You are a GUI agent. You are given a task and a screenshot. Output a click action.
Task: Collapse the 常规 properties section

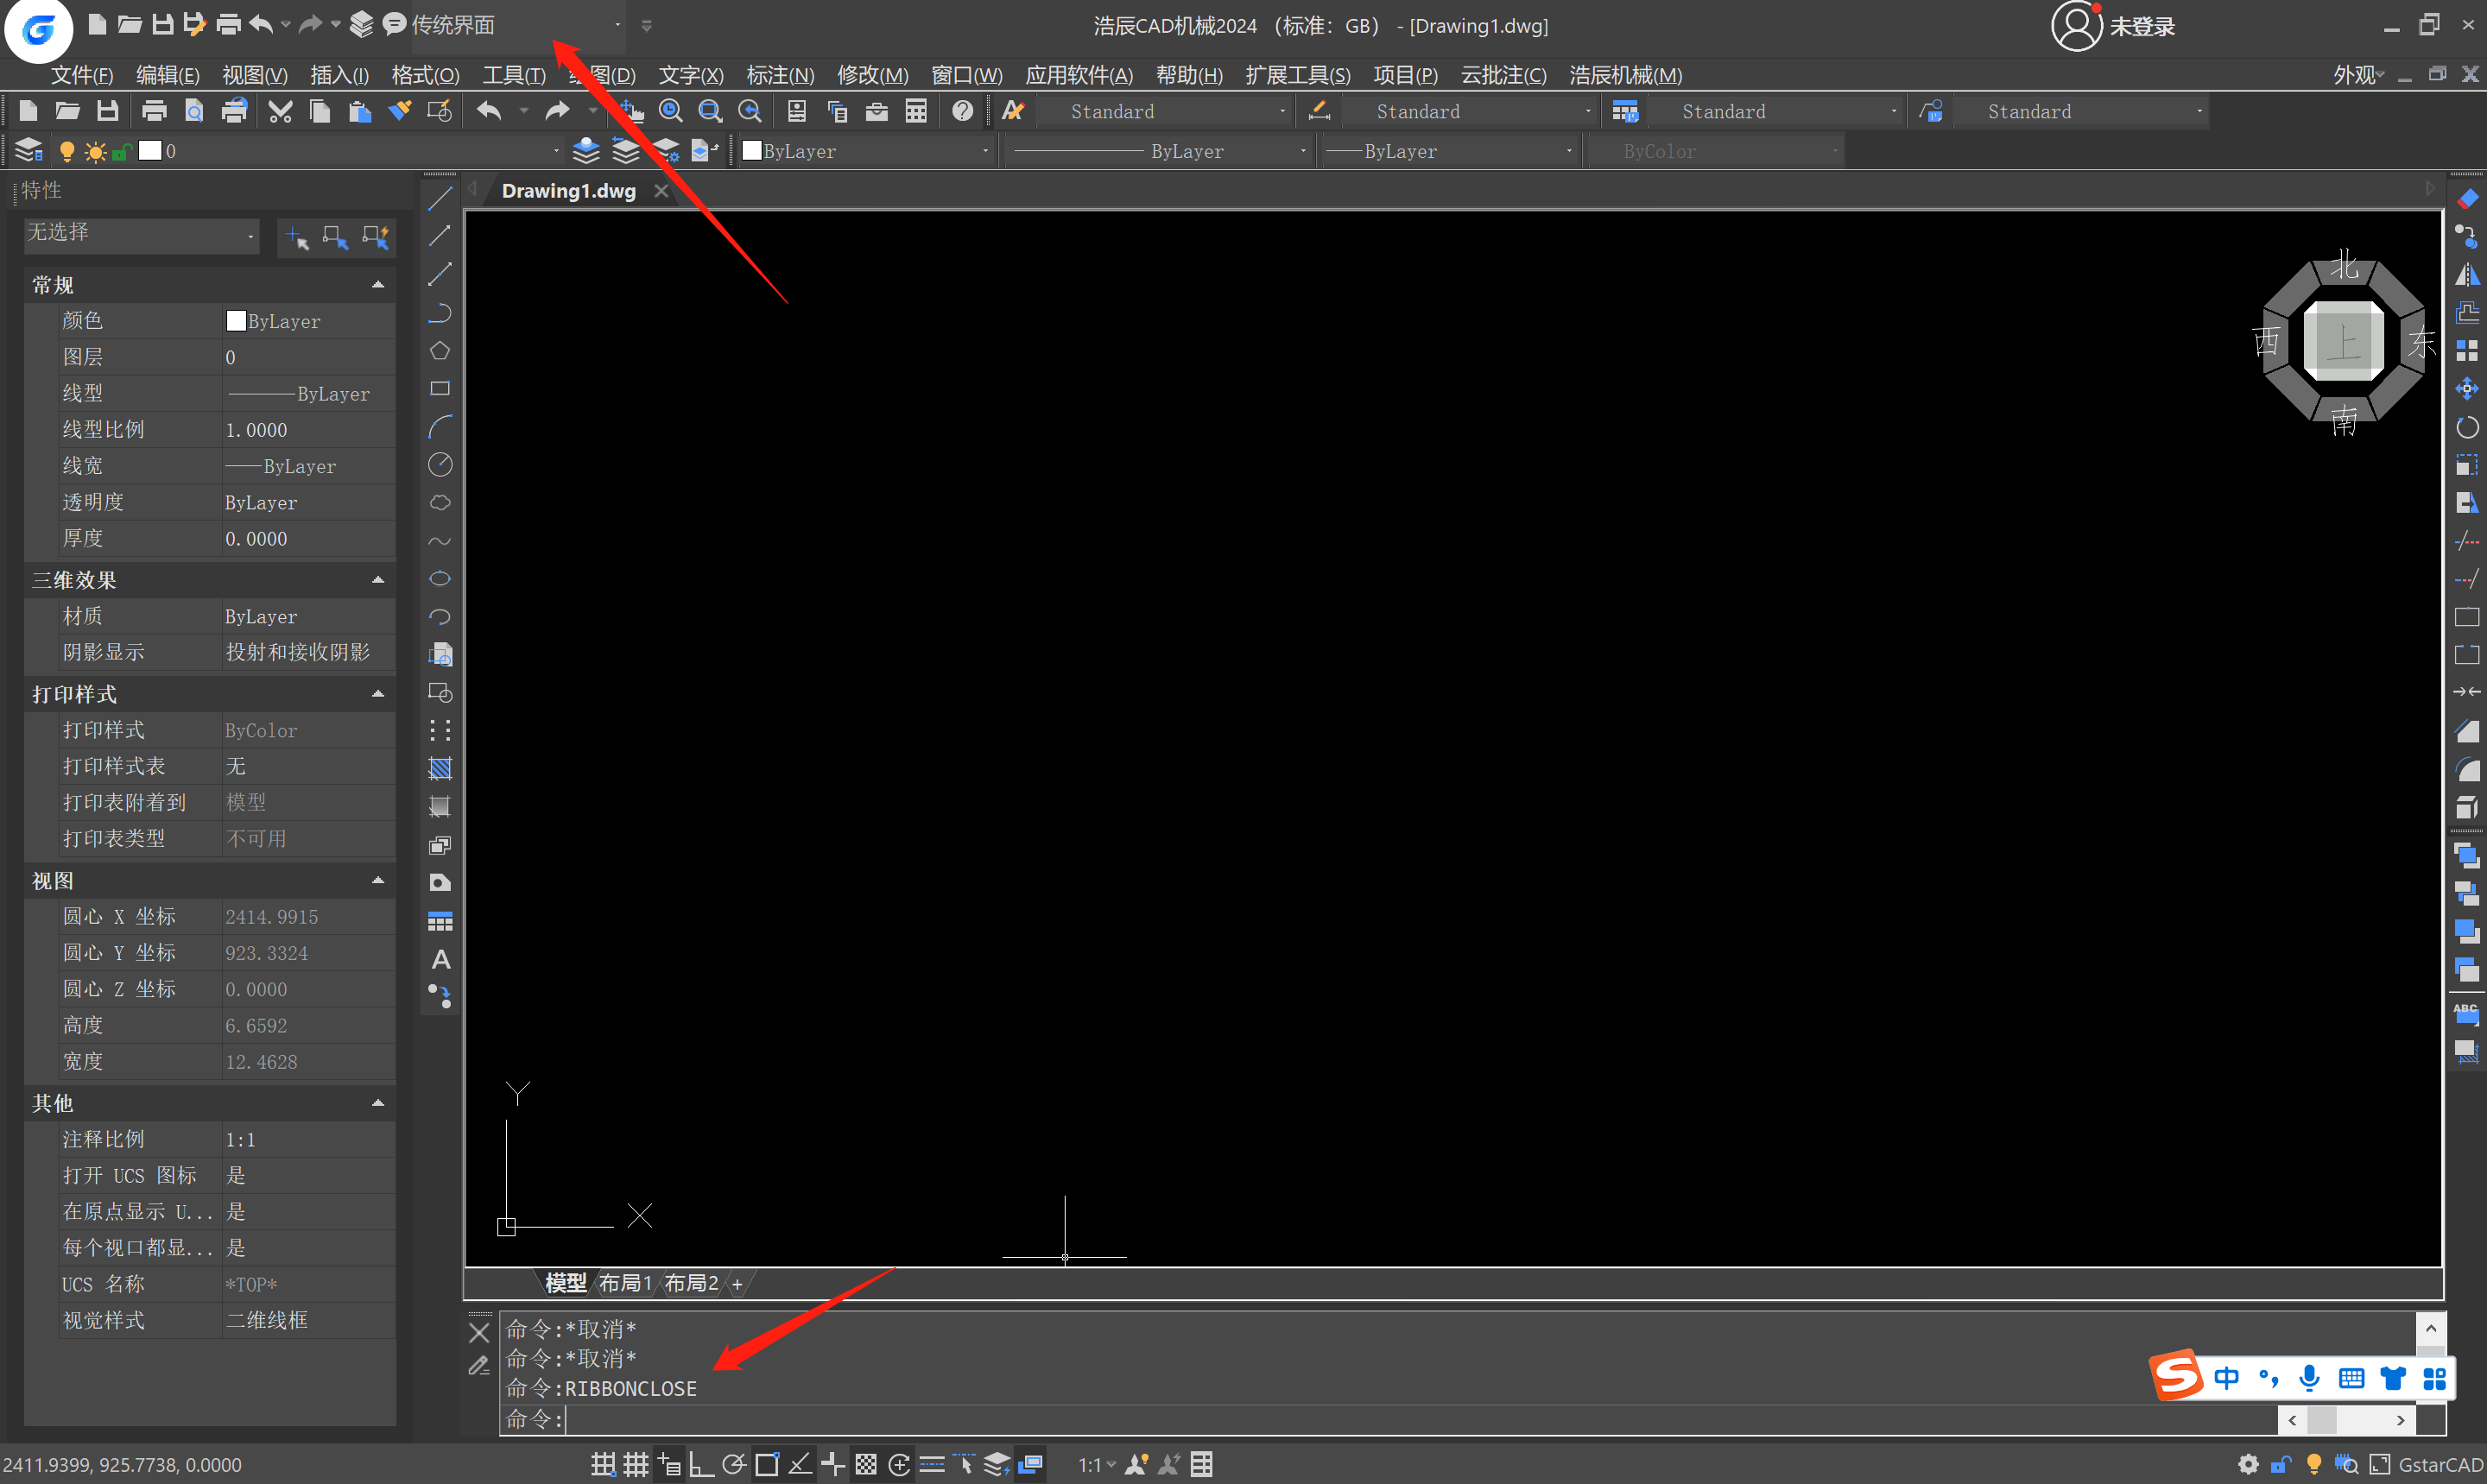coord(378,285)
